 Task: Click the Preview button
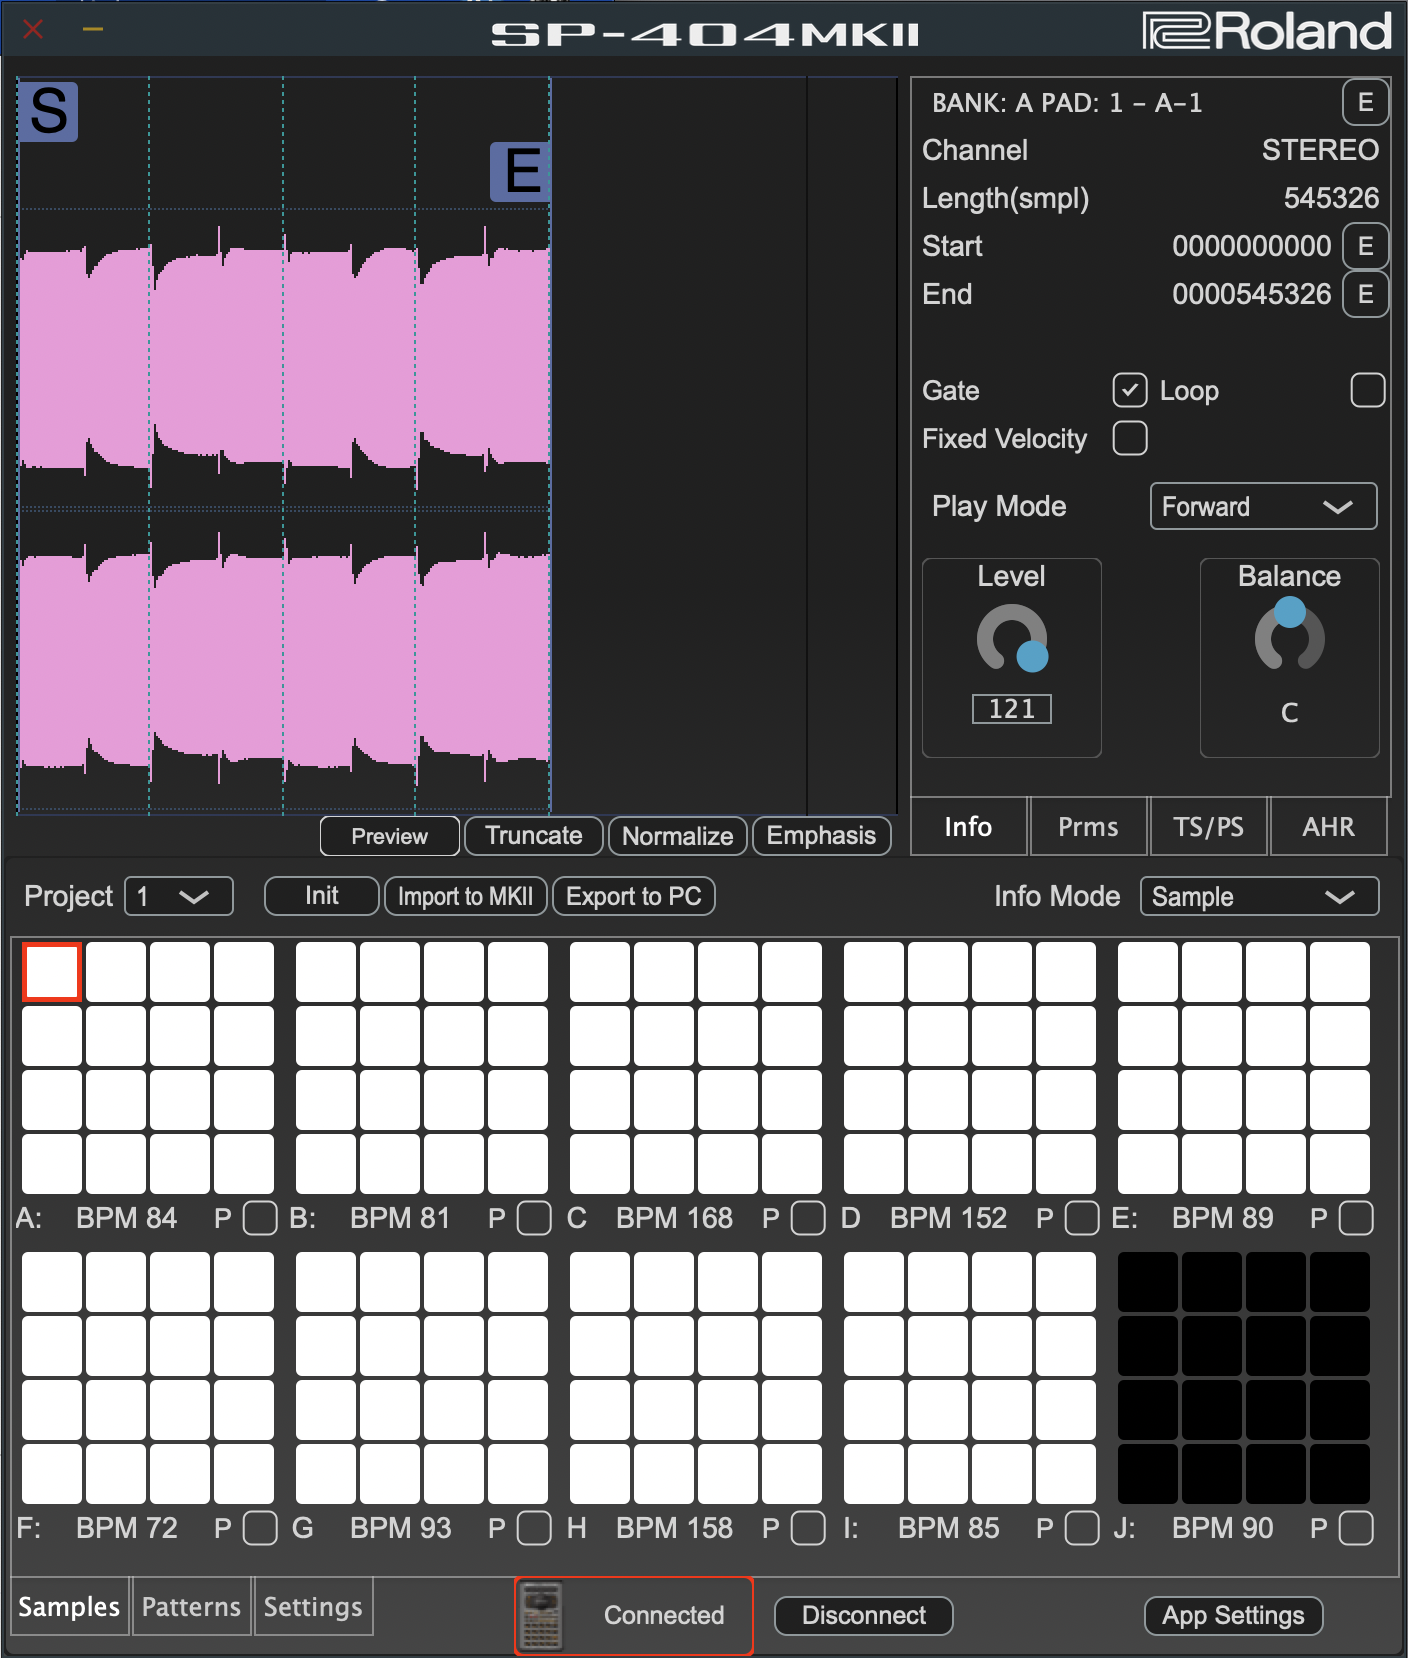tap(390, 836)
